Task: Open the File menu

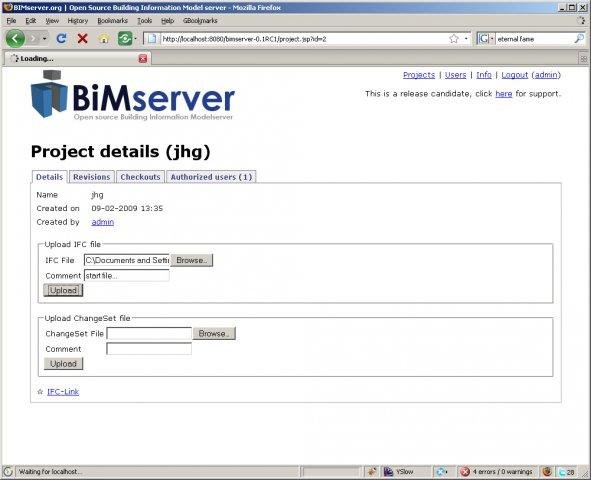Action: coord(11,21)
